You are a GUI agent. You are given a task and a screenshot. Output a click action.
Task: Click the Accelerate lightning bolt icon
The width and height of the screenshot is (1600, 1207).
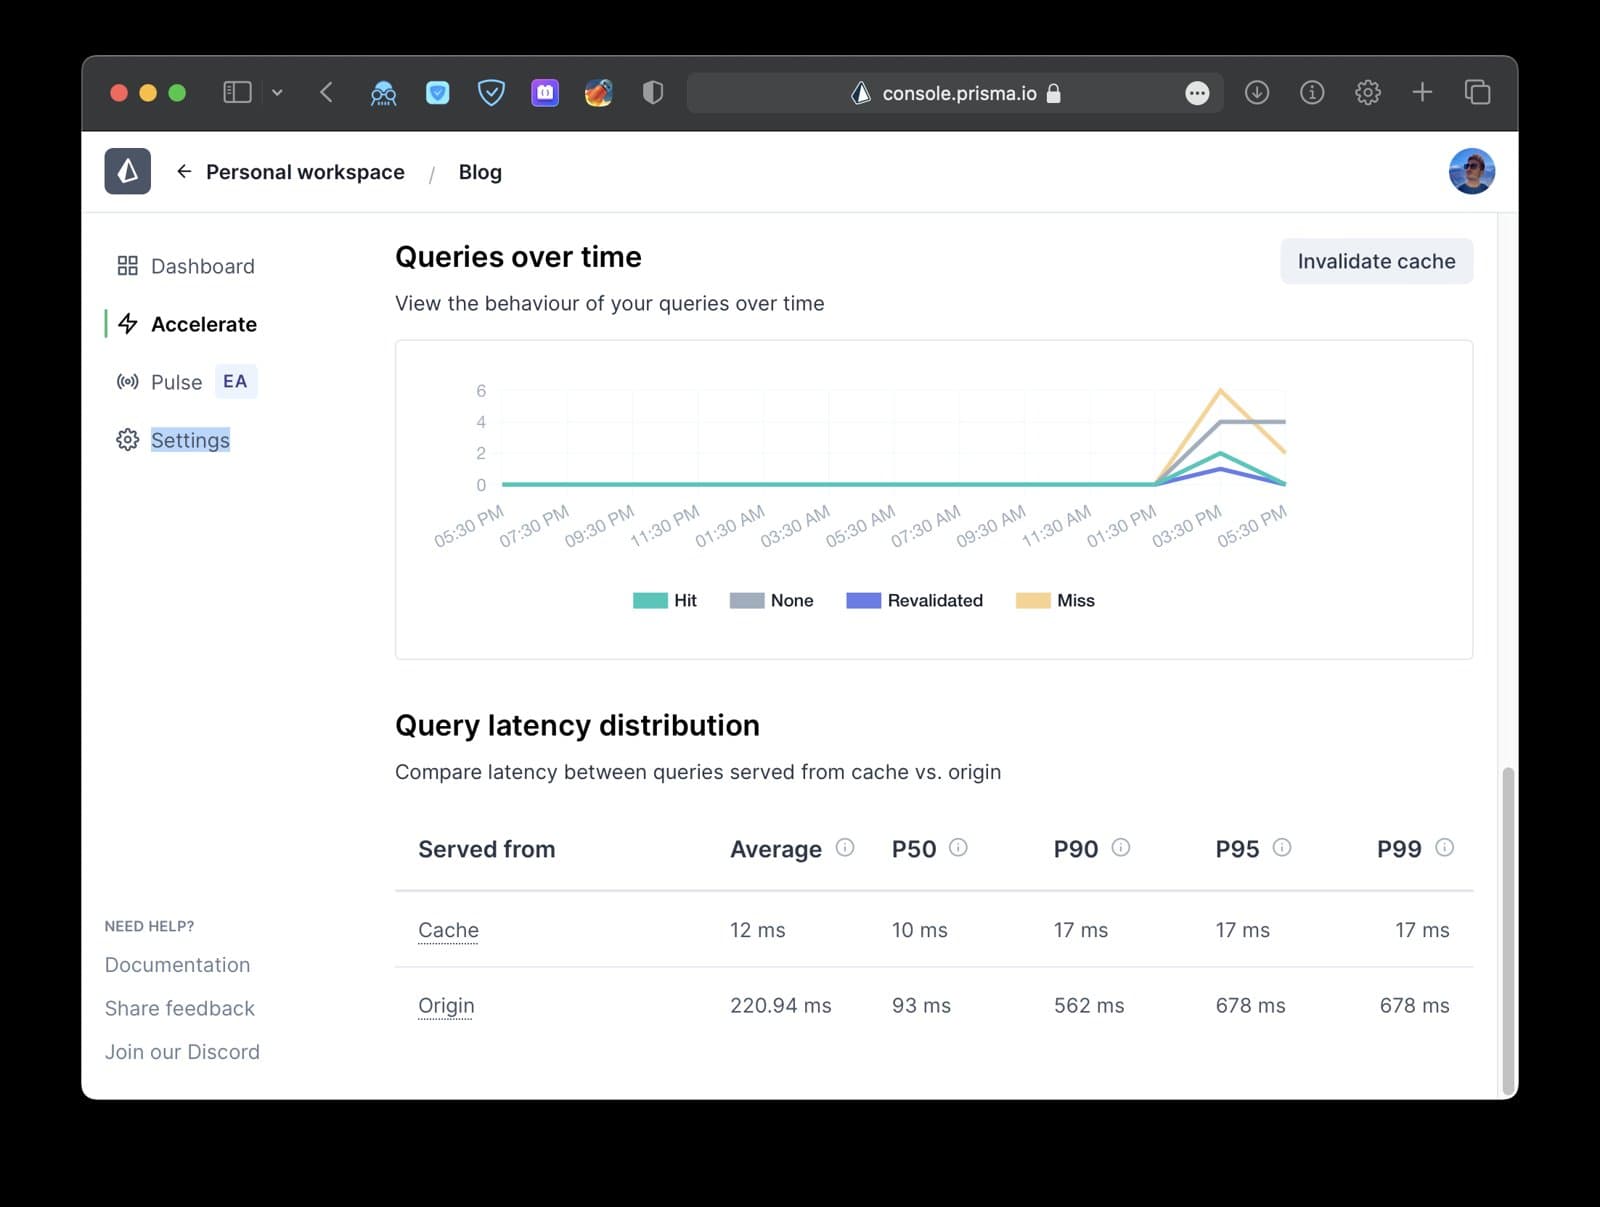click(127, 324)
